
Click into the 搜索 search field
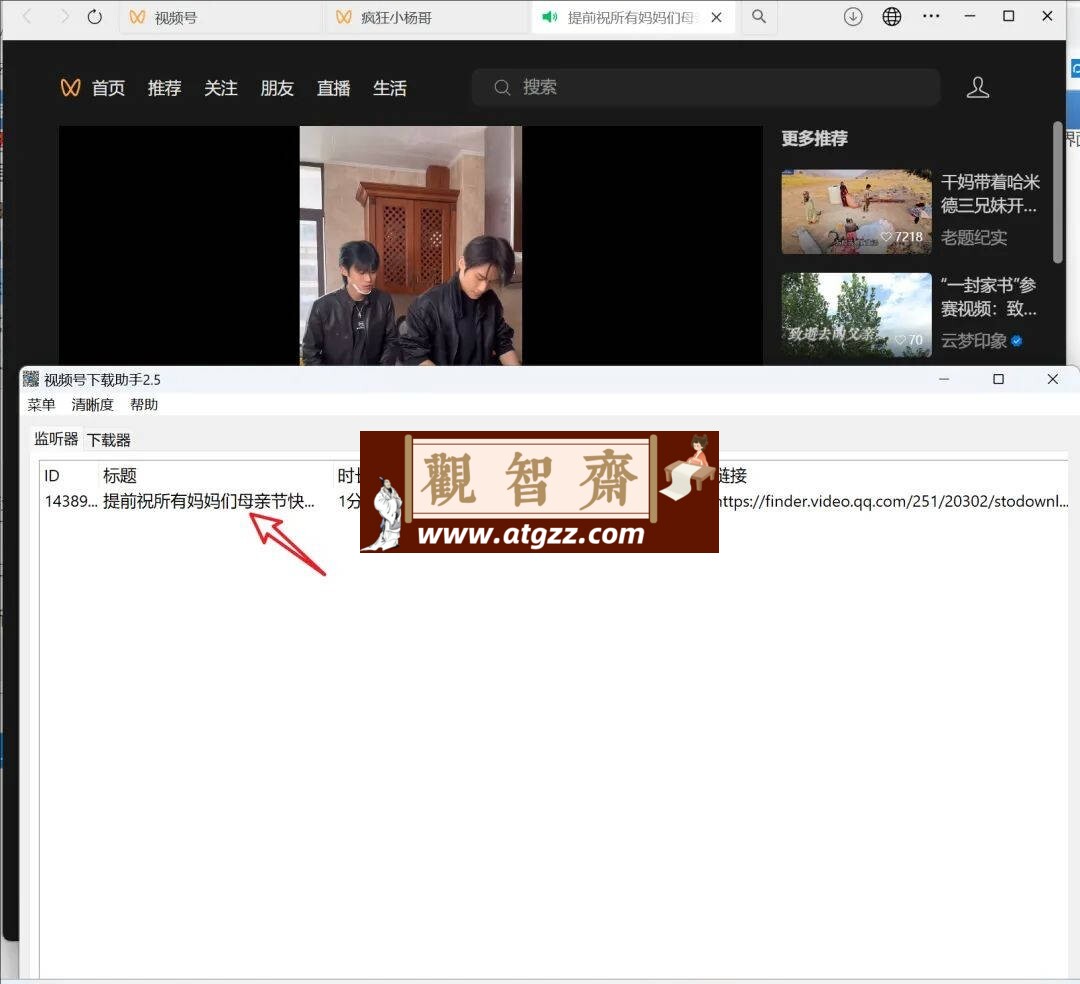tap(706, 87)
